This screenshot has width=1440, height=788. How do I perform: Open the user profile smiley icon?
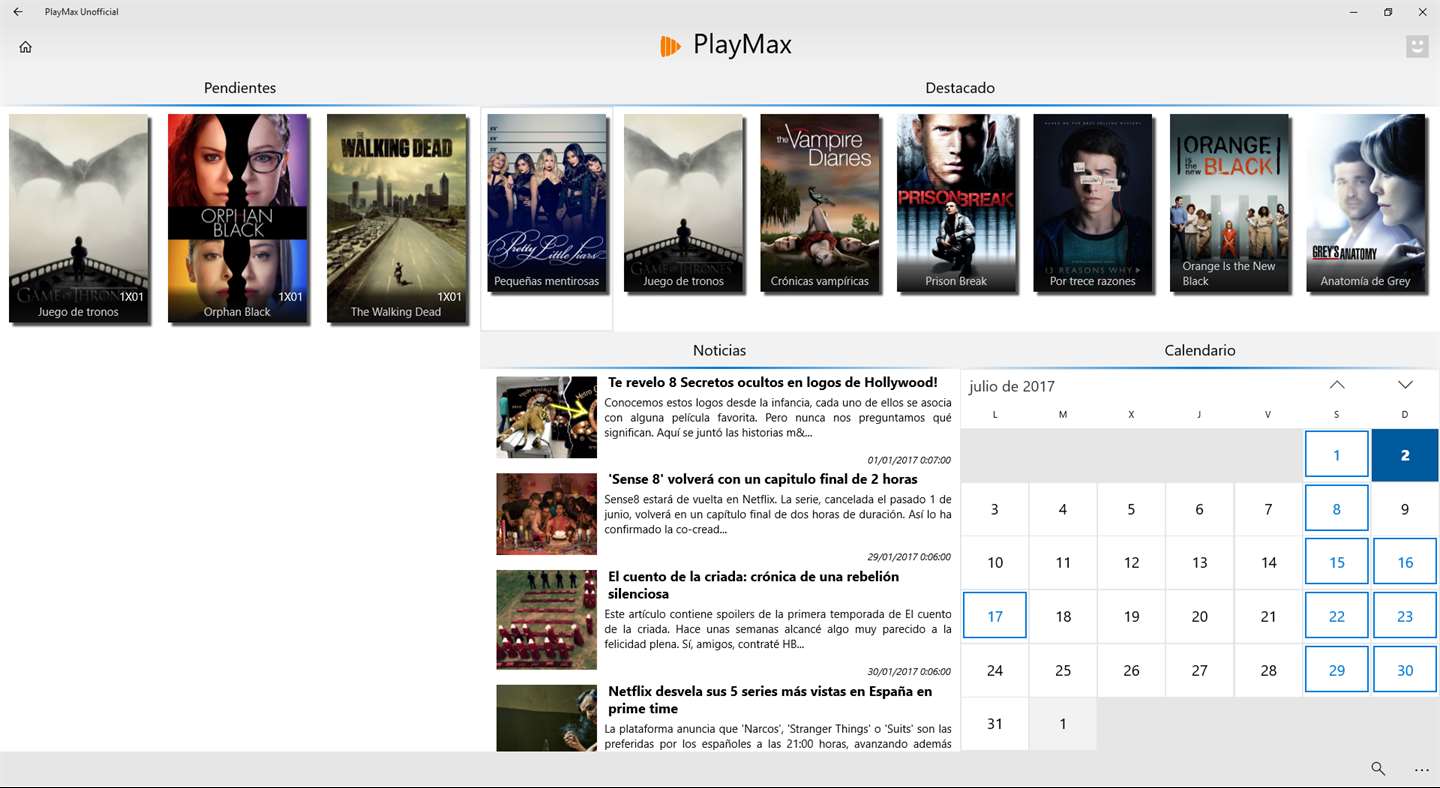tap(1417, 46)
